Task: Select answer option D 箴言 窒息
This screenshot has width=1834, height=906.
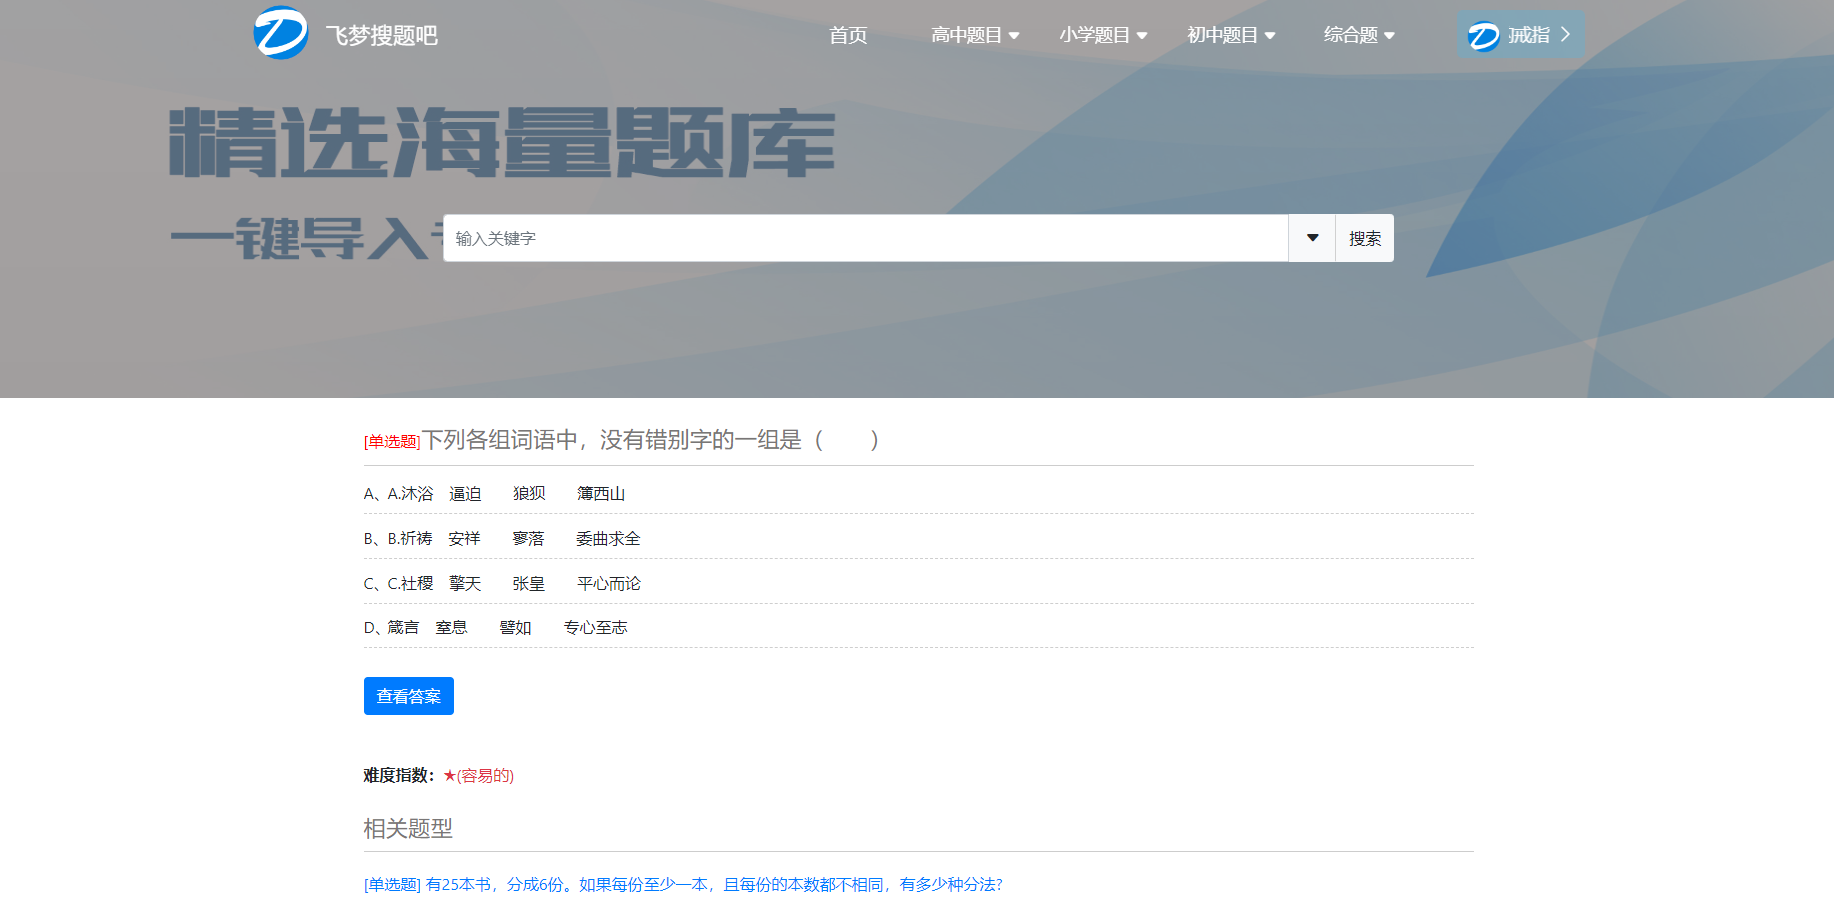Action: coord(495,628)
